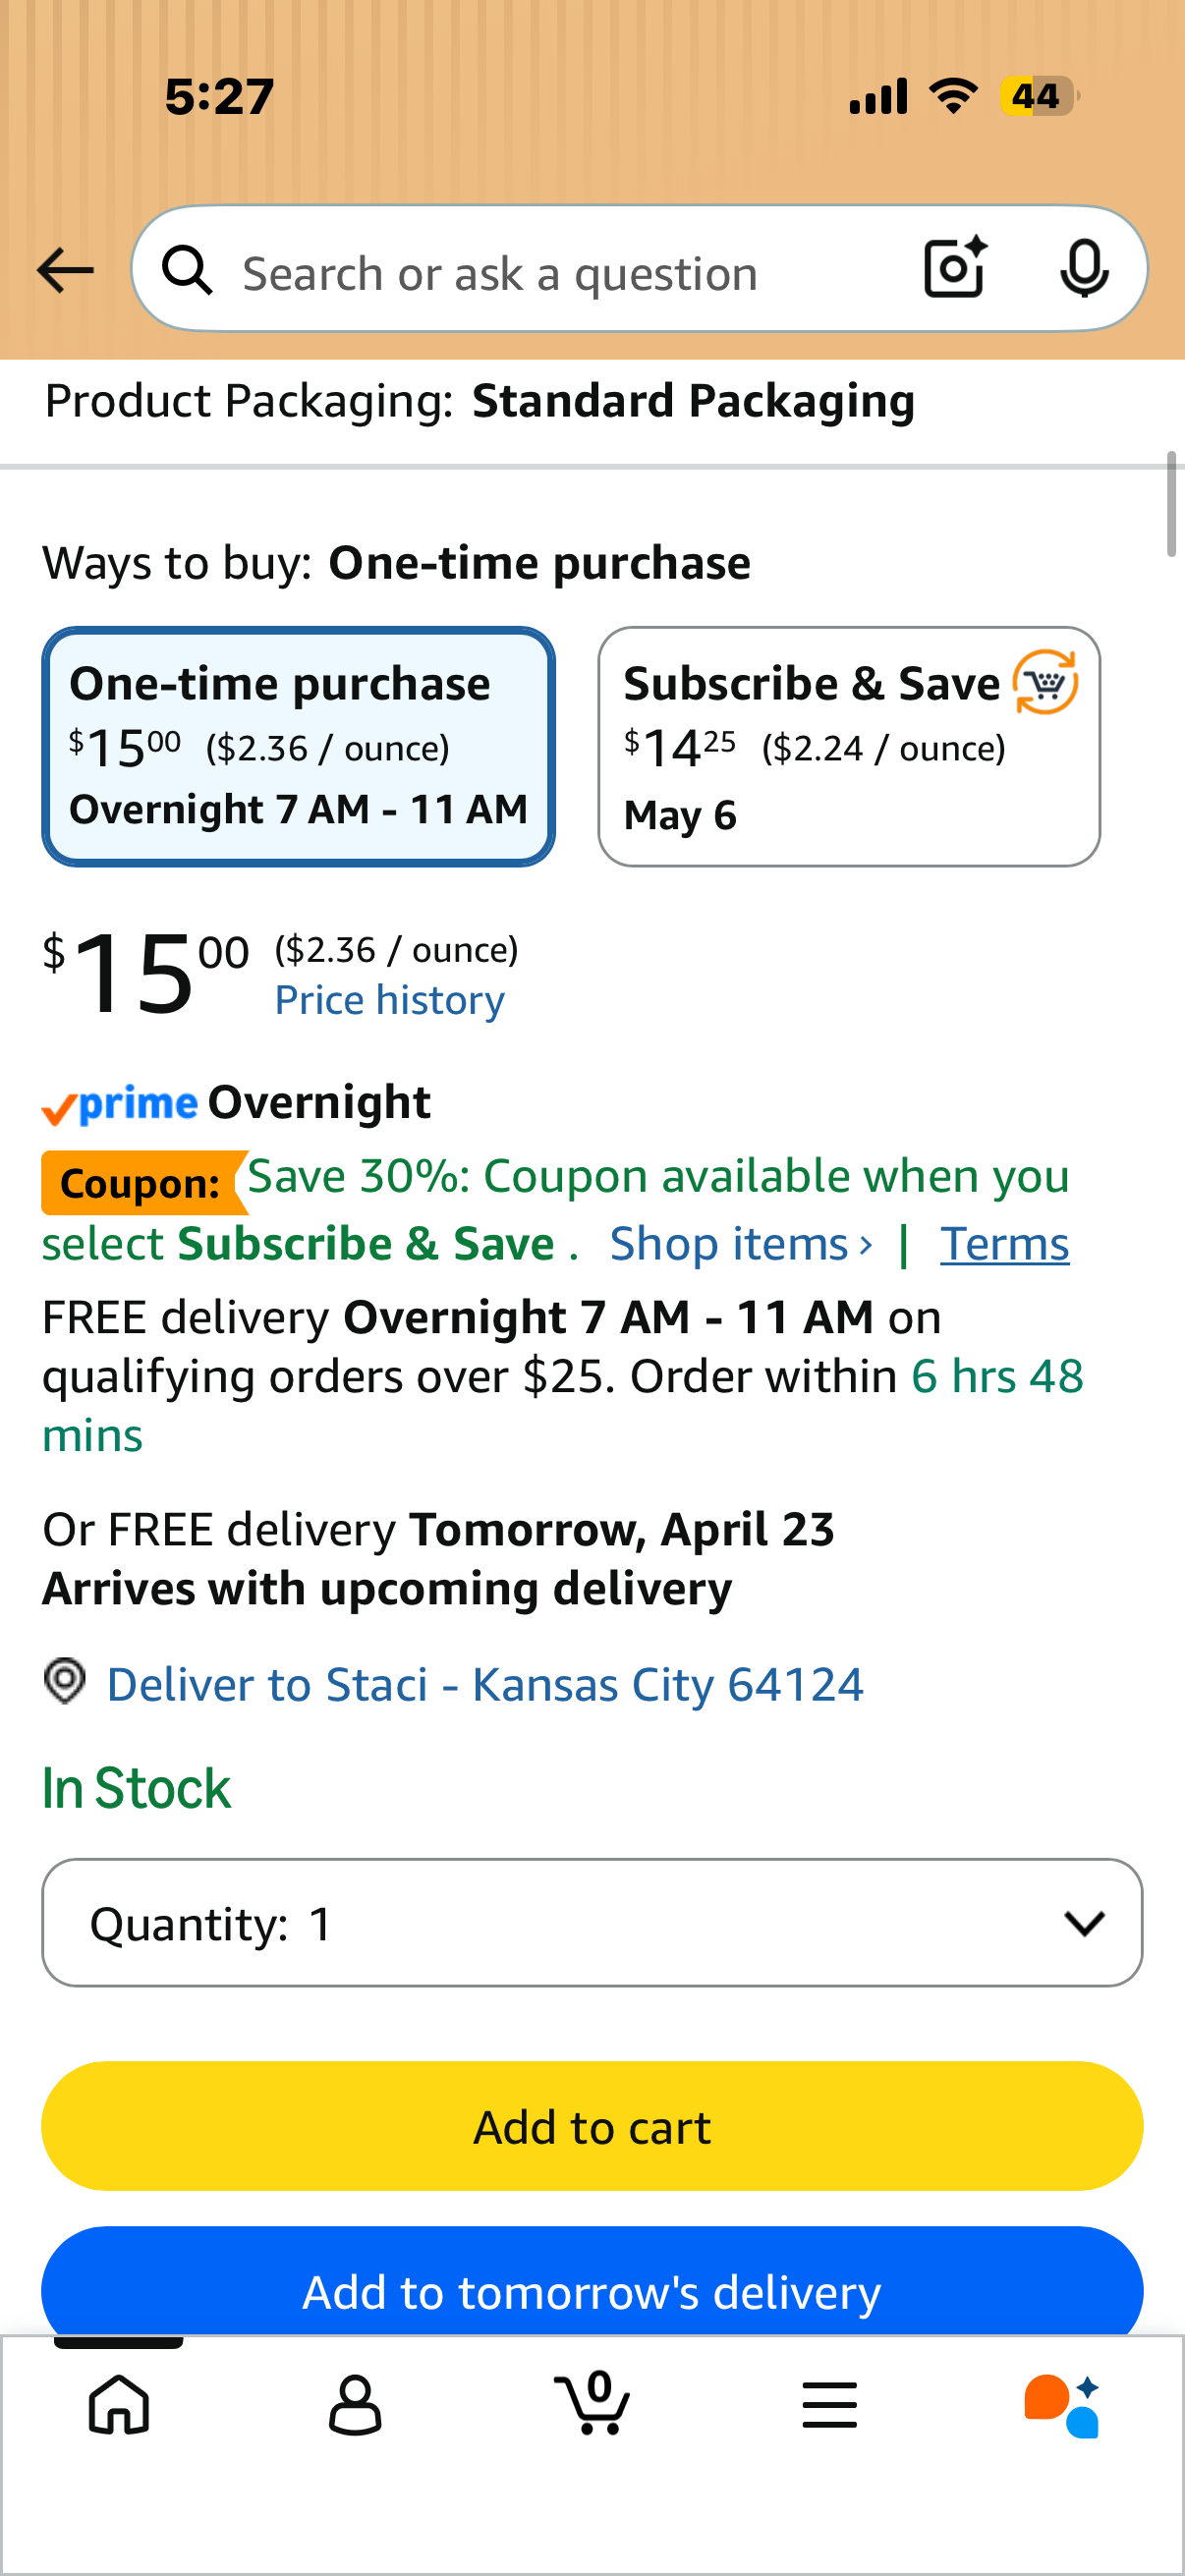Open the Price history link
1185x2576 pixels.
click(390, 1000)
